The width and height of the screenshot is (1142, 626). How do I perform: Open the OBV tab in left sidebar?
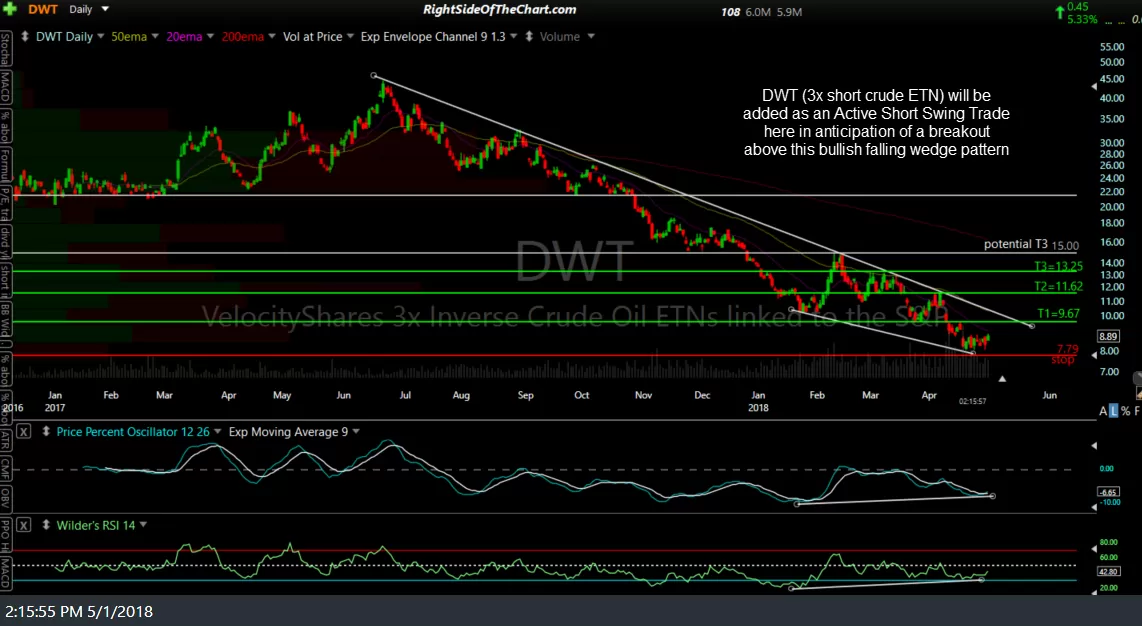coord(5,498)
